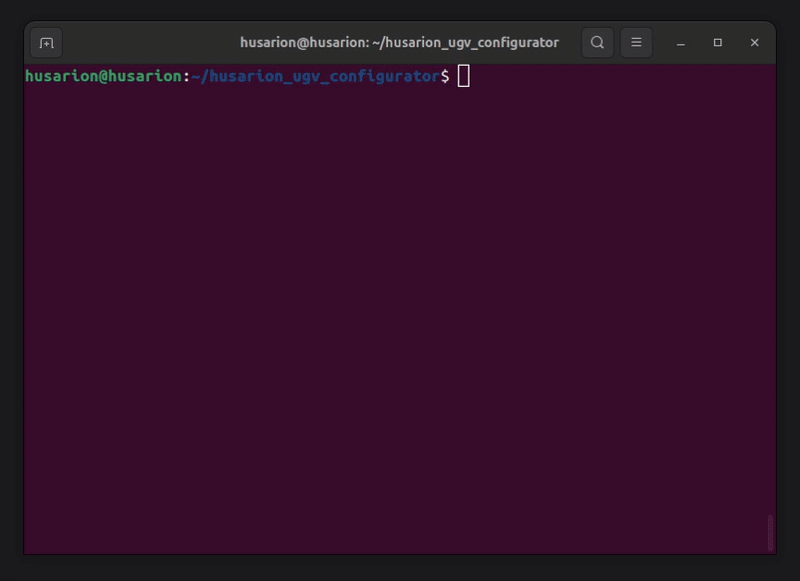Maximize the terminal window
Image resolution: width=800 pixels, height=581 pixels.
718,42
